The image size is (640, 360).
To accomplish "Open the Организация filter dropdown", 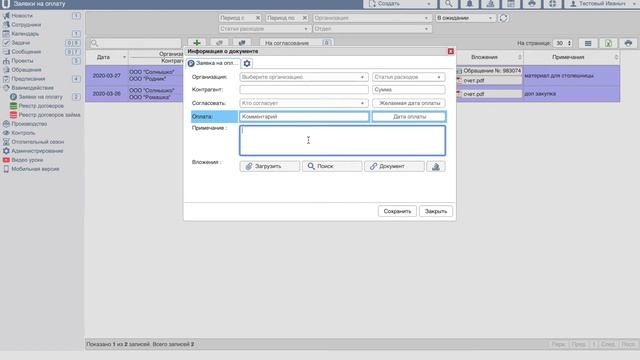I will [371, 18].
